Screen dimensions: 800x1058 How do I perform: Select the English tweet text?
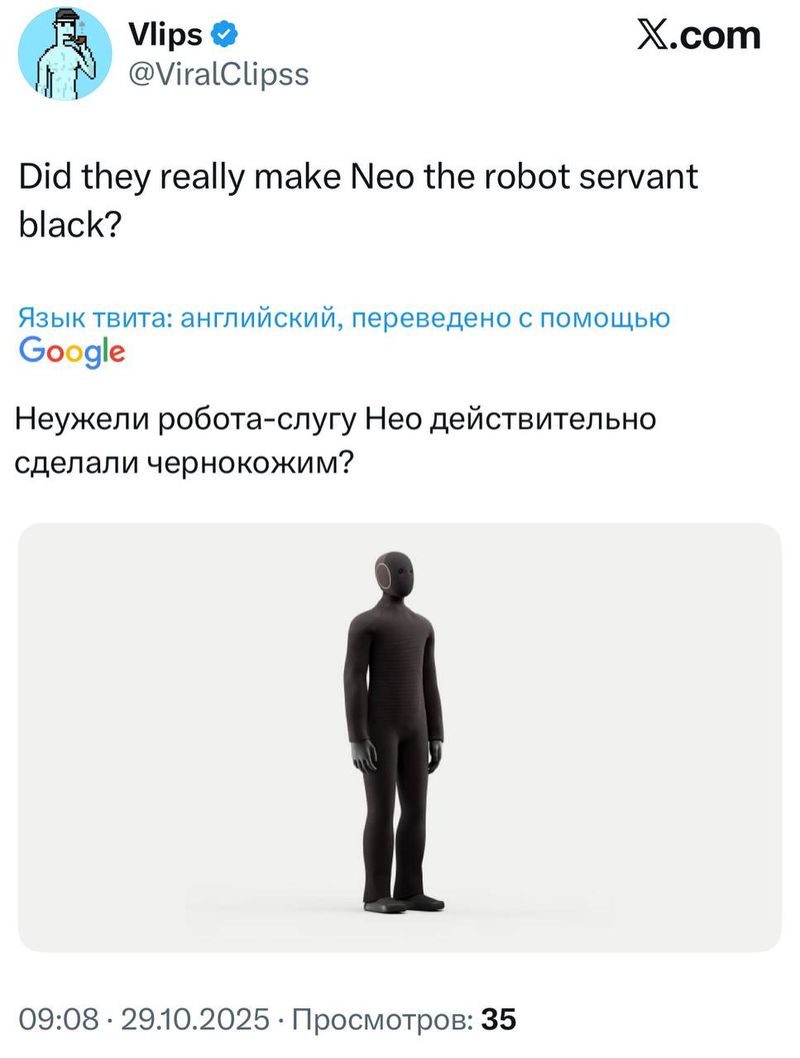coord(358,200)
